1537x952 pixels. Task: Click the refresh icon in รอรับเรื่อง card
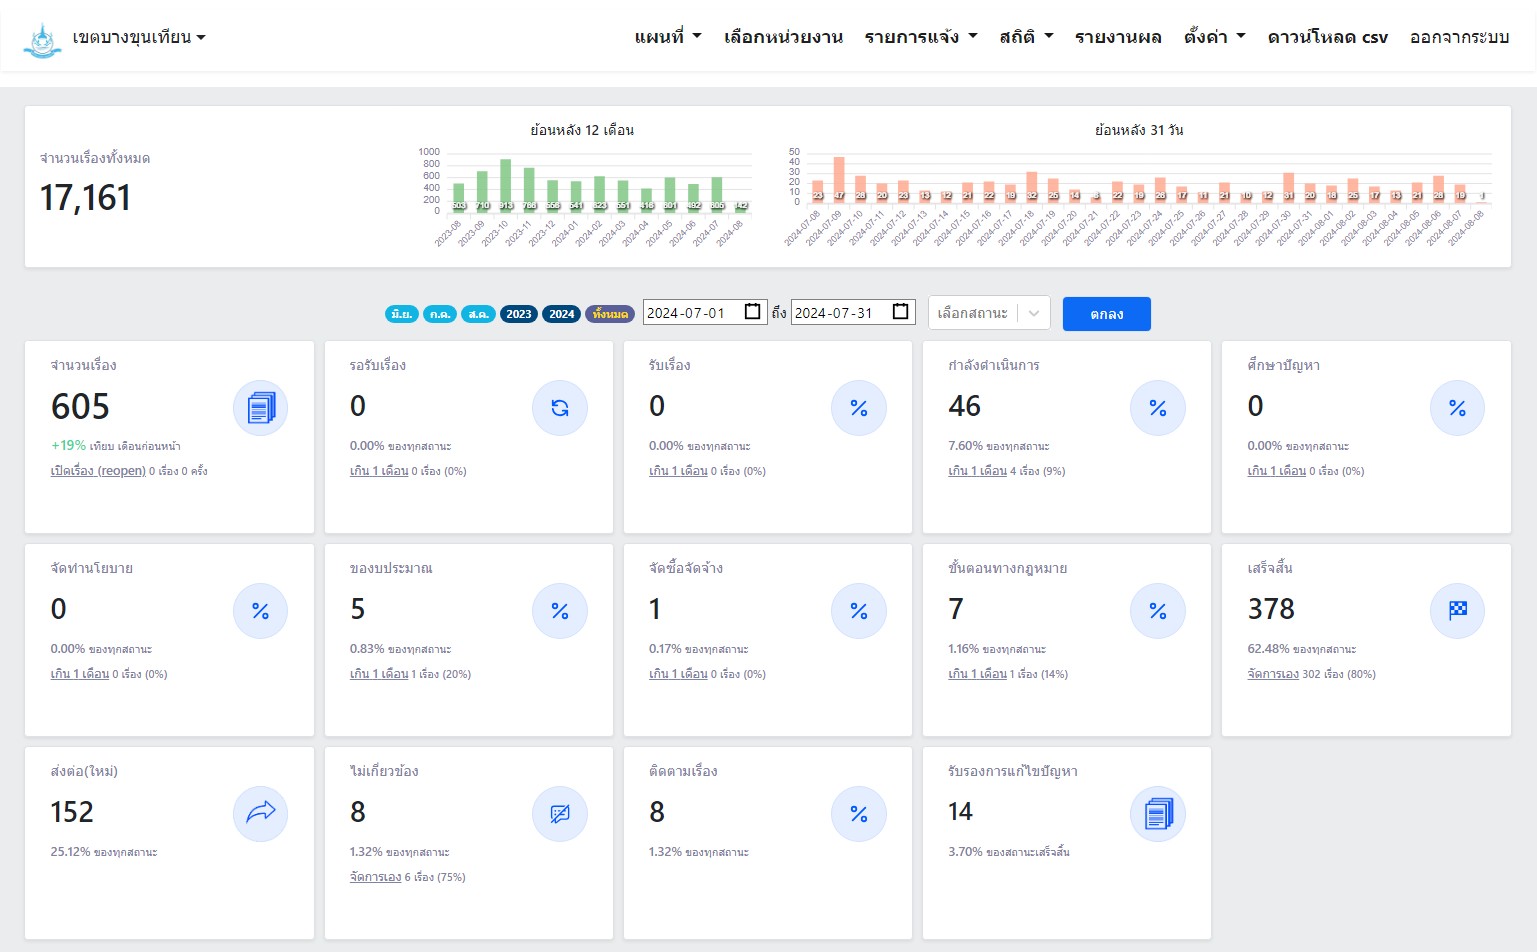coord(559,408)
